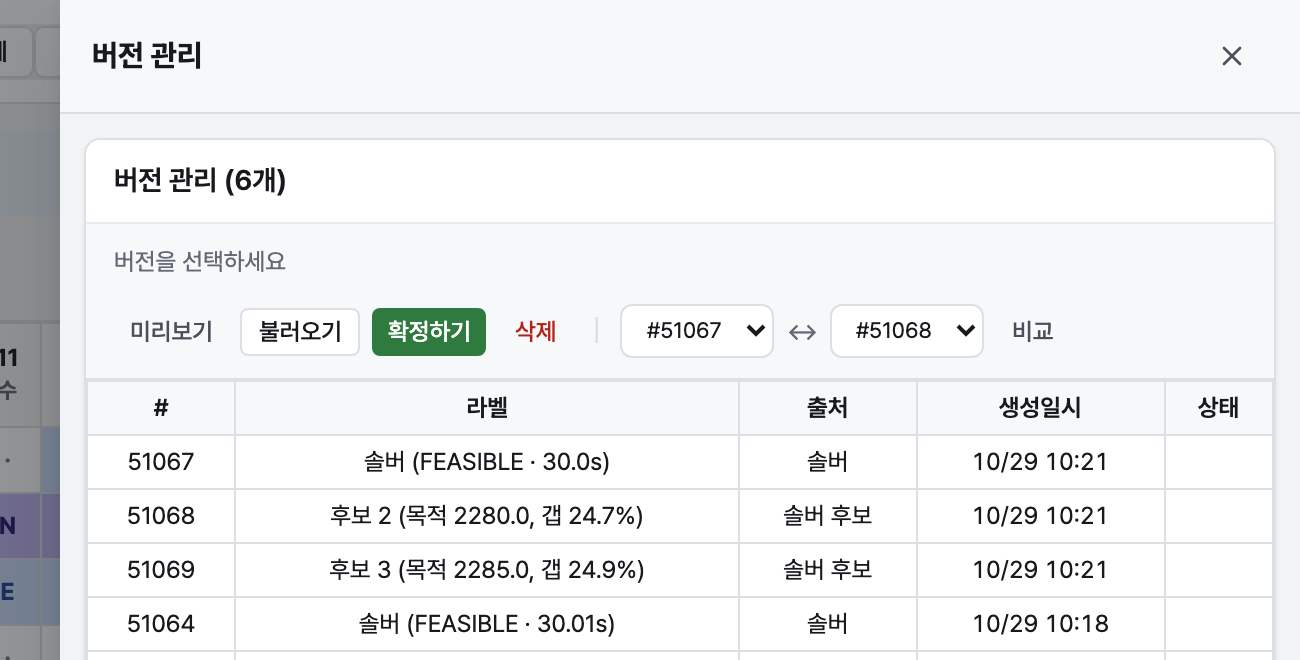Click label 후보 3 (목적 2285.0, 갭 24.9%)
Viewport: 1300px width, 660px height.
point(487,570)
